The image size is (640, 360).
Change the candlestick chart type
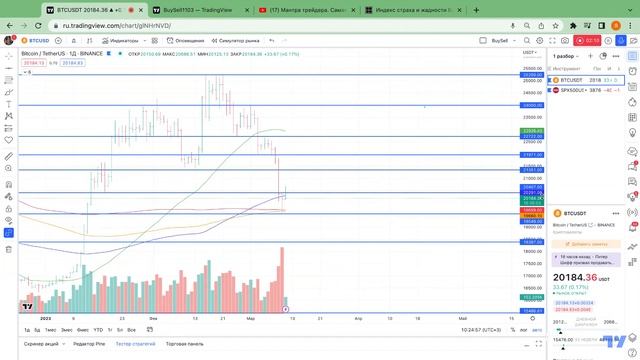tap(89, 40)
